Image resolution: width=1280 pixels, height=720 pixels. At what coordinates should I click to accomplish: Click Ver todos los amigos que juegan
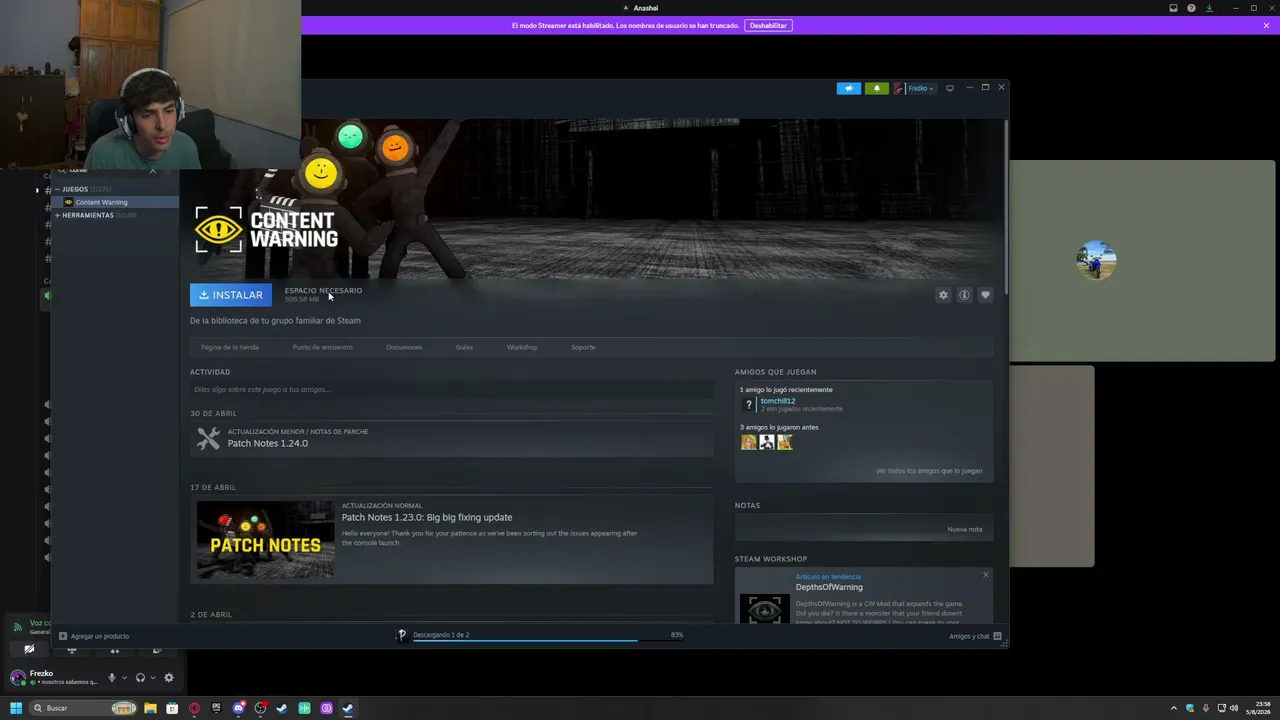(929, 471)
